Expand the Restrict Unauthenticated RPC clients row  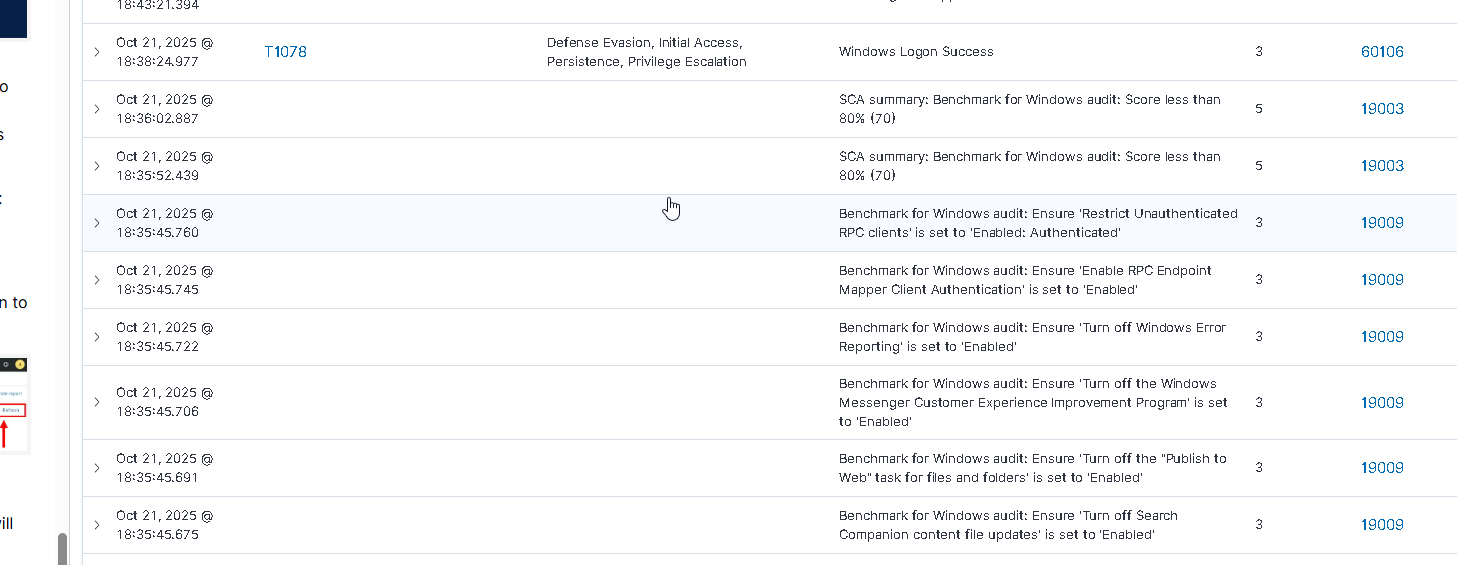coord(97,223)
